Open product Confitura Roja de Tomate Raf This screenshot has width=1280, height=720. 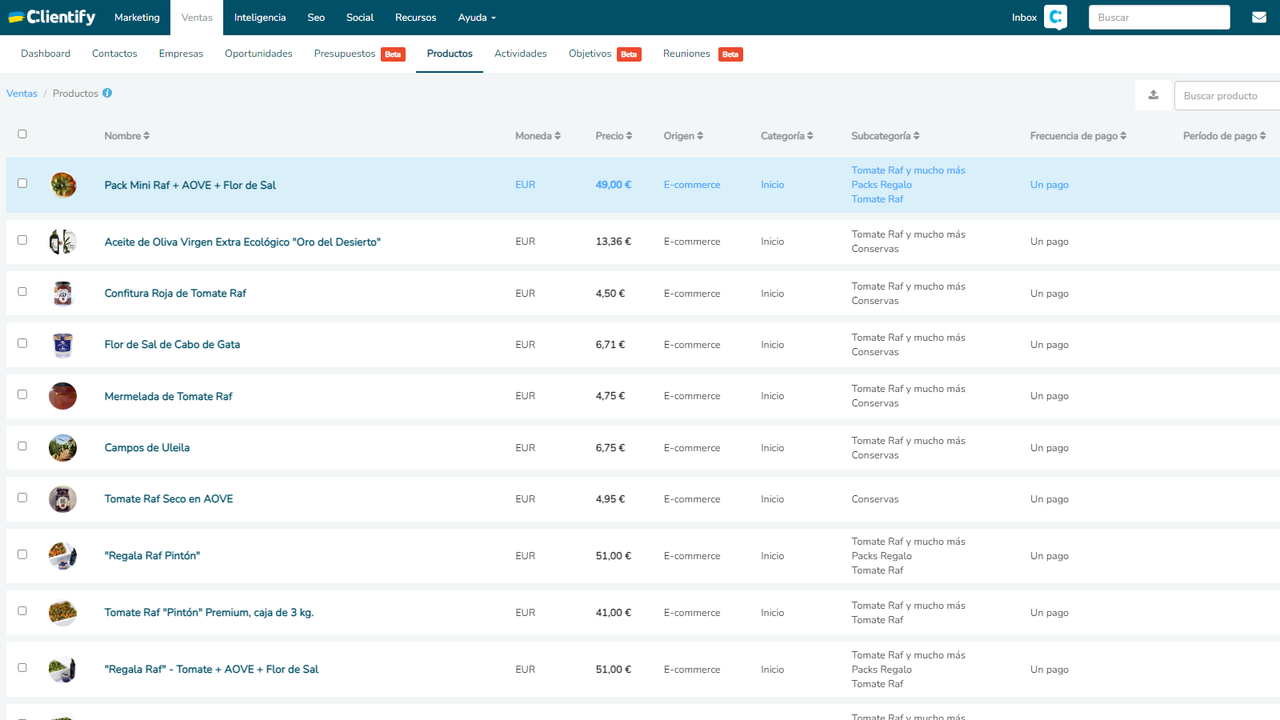[x=175, y=293]
